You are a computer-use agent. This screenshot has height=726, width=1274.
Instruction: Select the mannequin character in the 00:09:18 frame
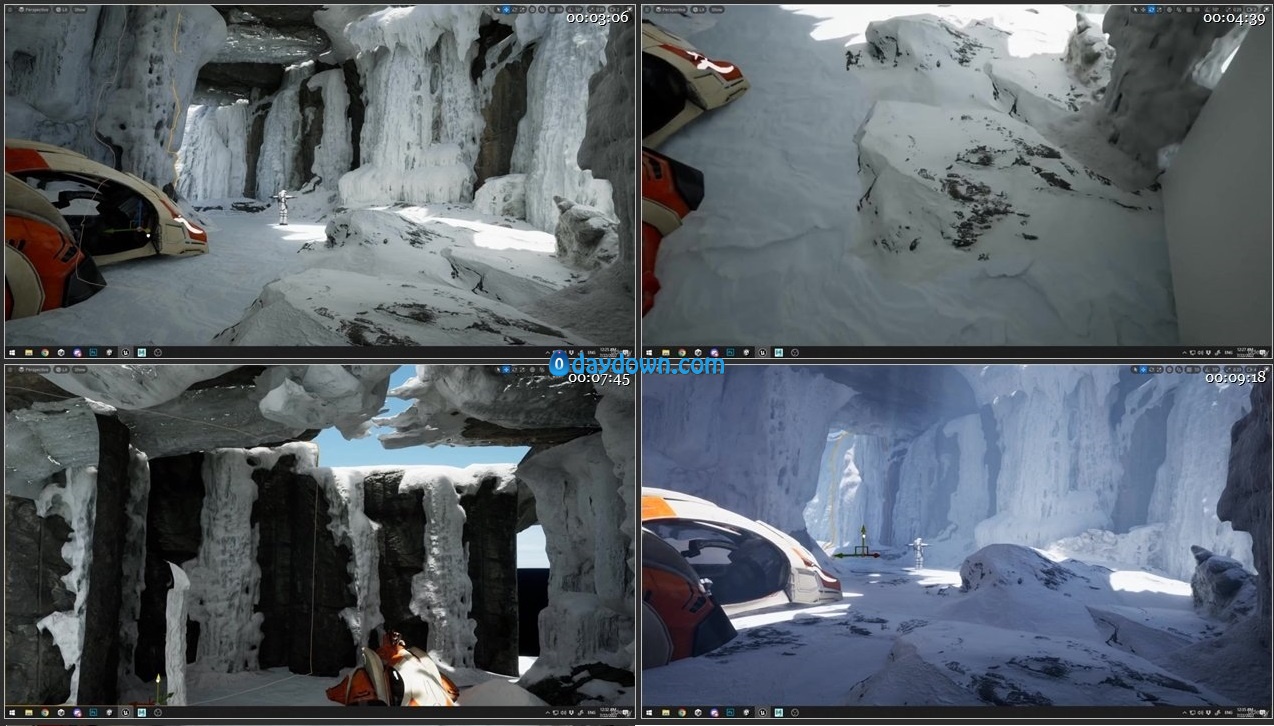coord(917,553)
